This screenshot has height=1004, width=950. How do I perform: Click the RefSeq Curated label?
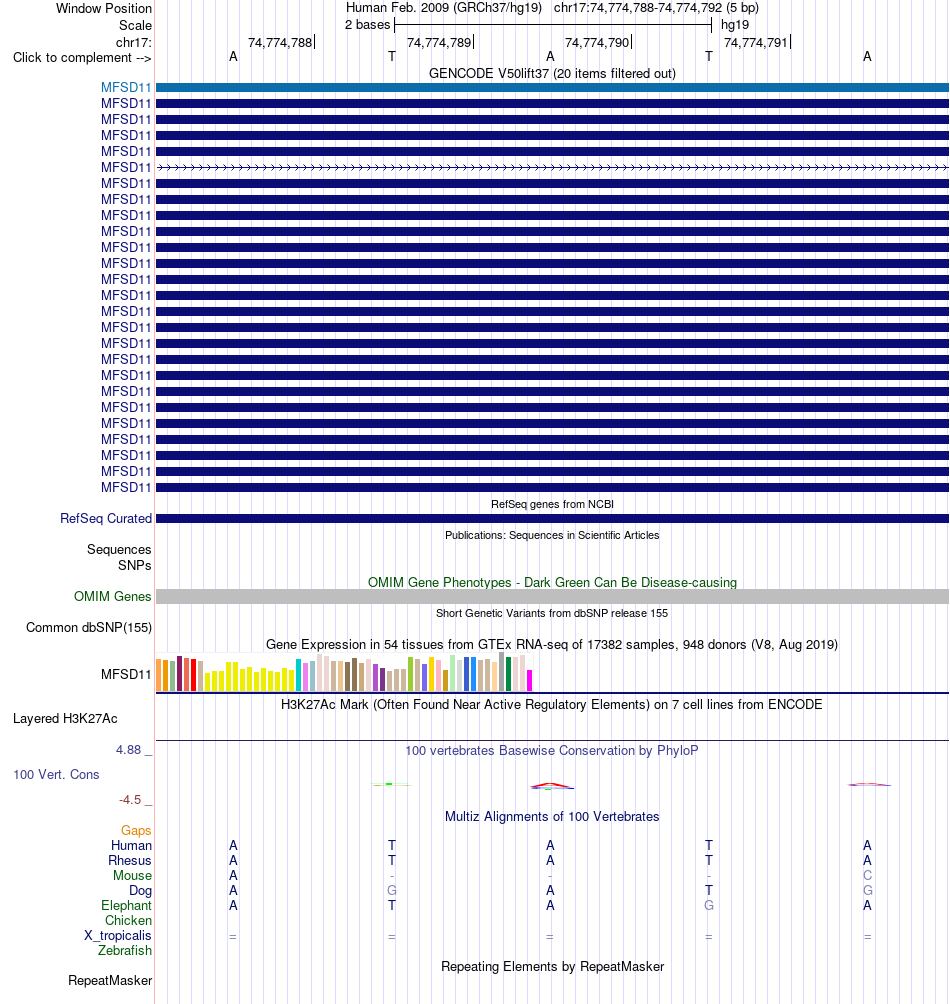(x=106, y=518)
